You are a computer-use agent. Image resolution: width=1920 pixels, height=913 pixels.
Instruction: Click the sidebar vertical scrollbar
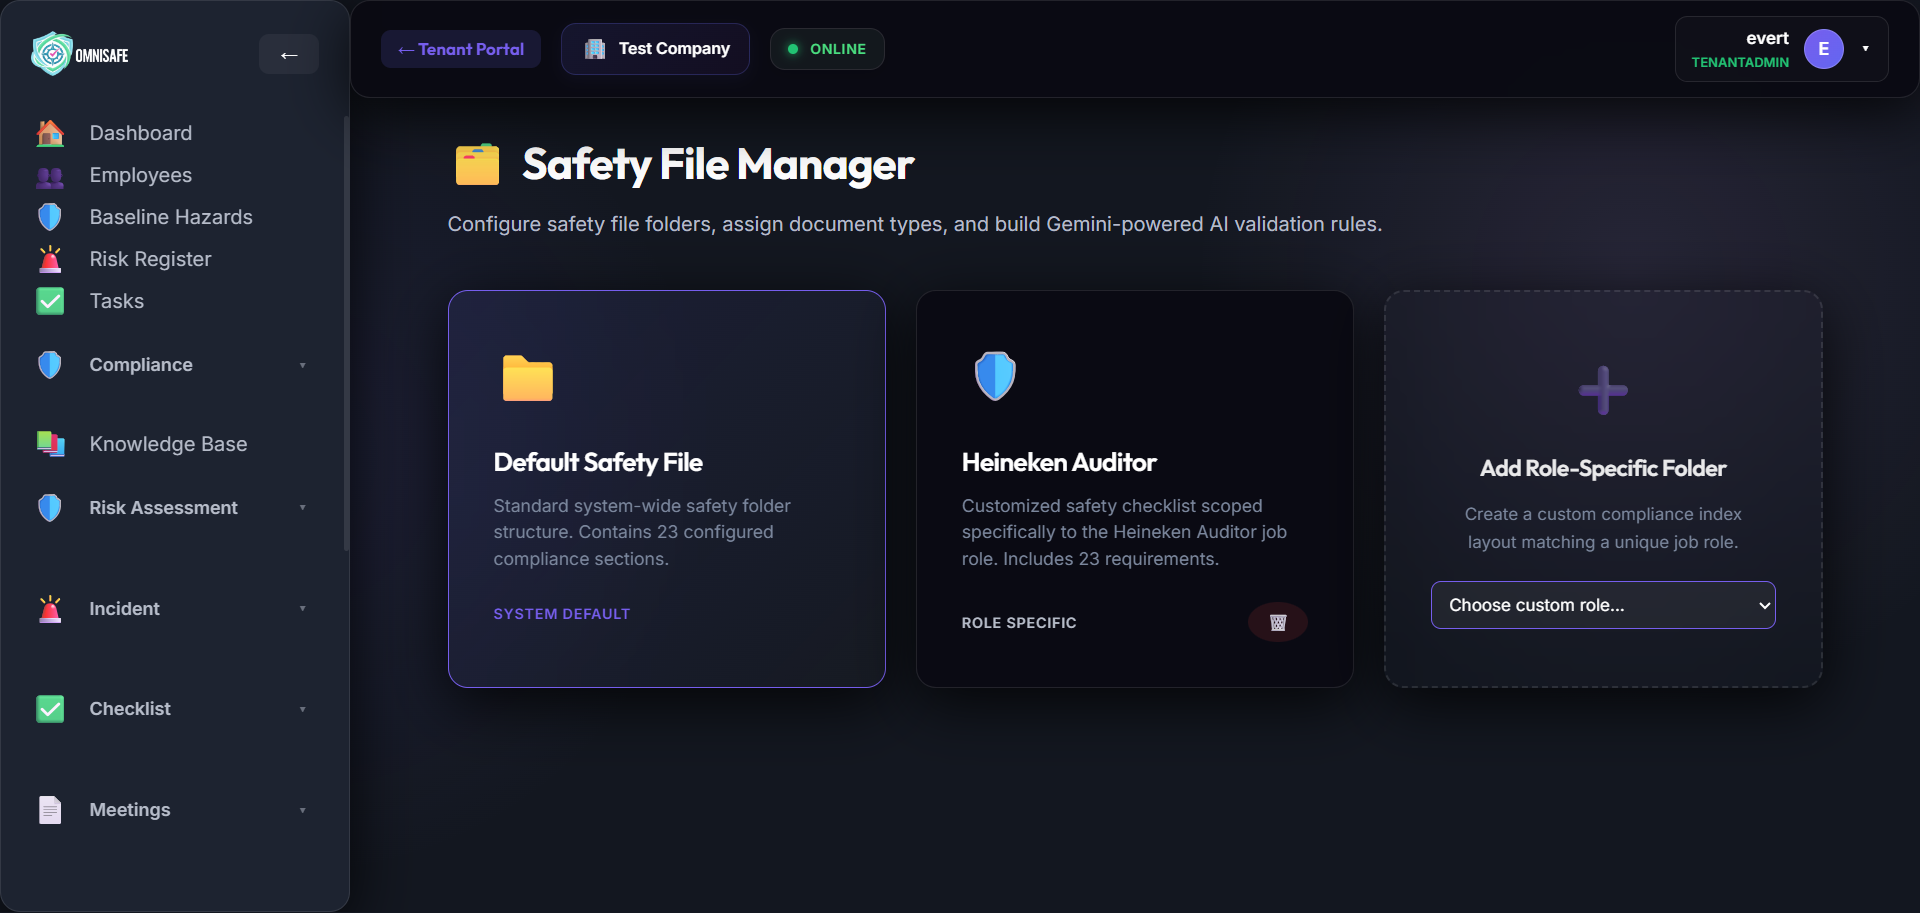click(x=346, y=333)
